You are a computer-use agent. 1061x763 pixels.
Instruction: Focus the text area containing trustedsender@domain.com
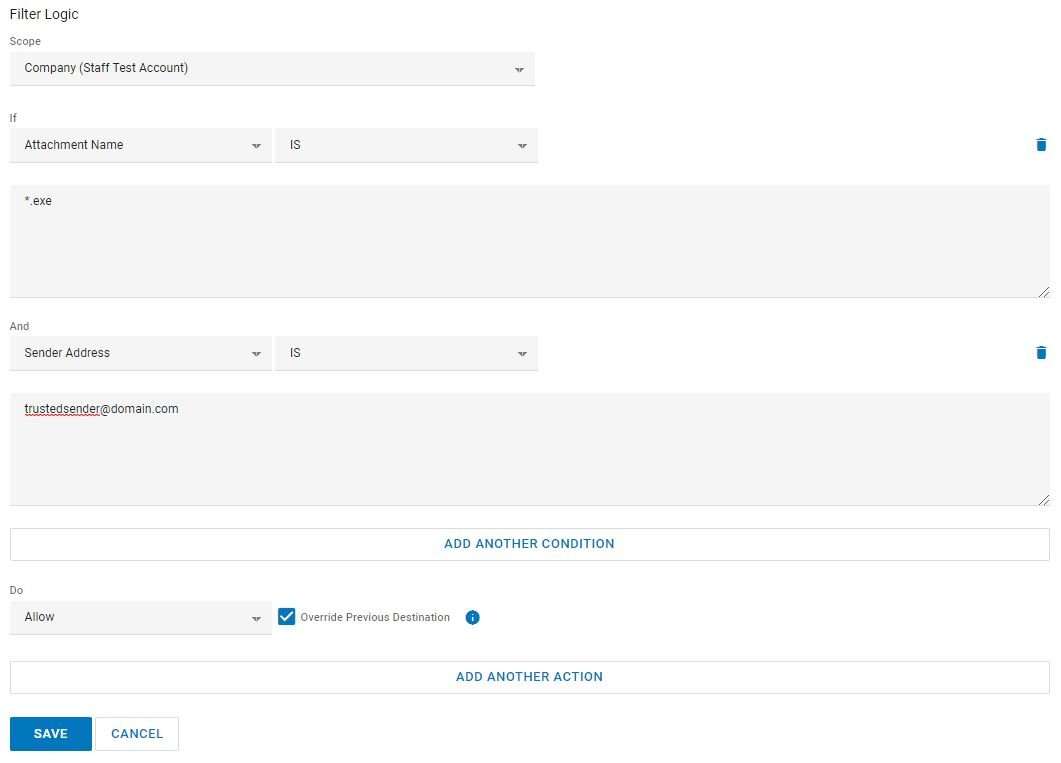[x=529, y=449]
